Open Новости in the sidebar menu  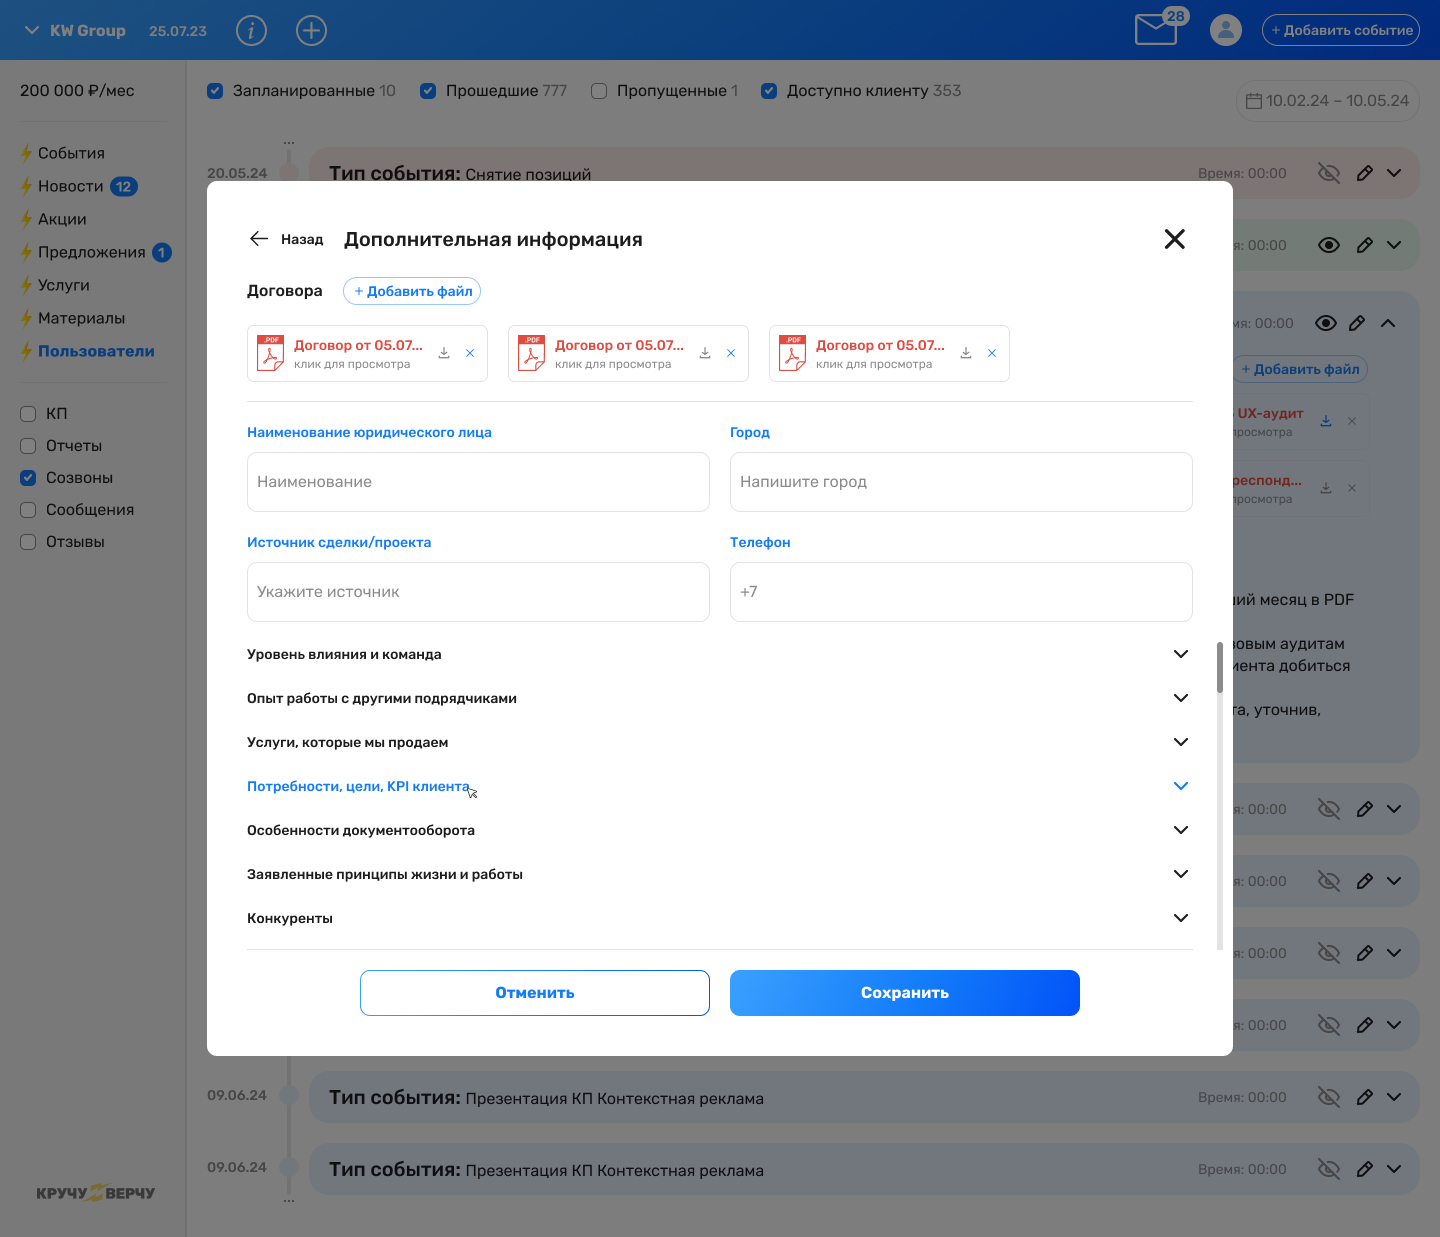pyautogui.click(x=71, y=186)
